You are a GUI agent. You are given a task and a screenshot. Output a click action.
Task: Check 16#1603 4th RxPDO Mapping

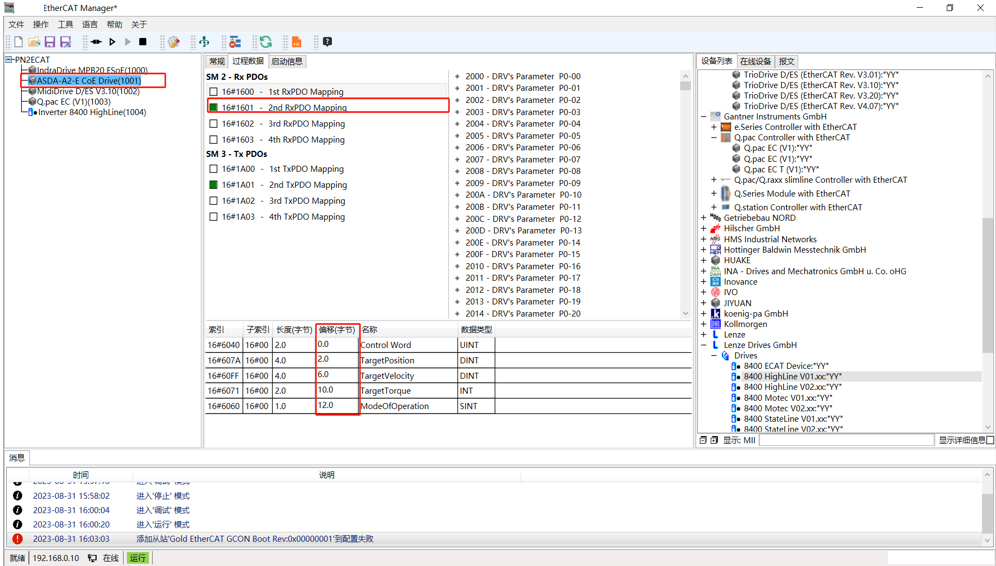[213, 140]
